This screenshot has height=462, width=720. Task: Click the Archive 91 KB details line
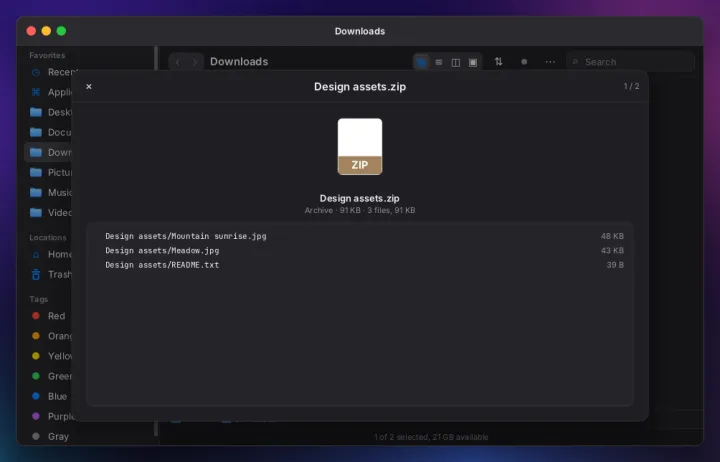click(x=360, y=210)
